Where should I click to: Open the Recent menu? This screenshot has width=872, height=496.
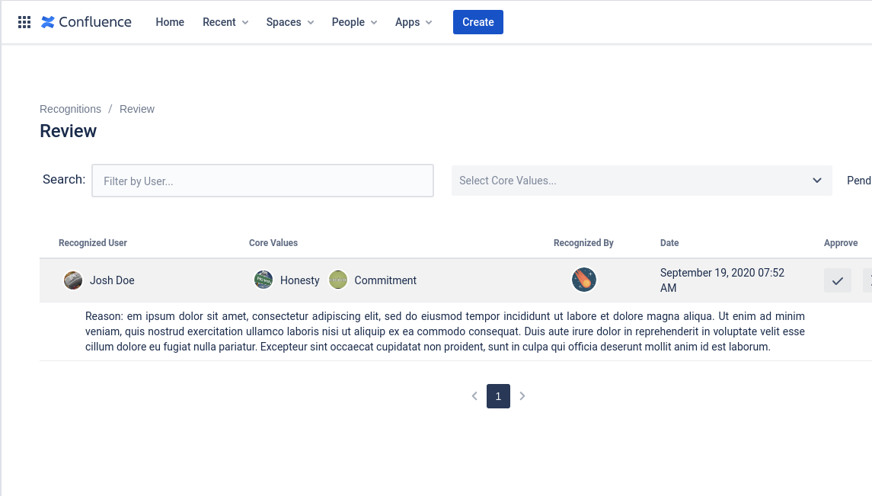(225, 22)
